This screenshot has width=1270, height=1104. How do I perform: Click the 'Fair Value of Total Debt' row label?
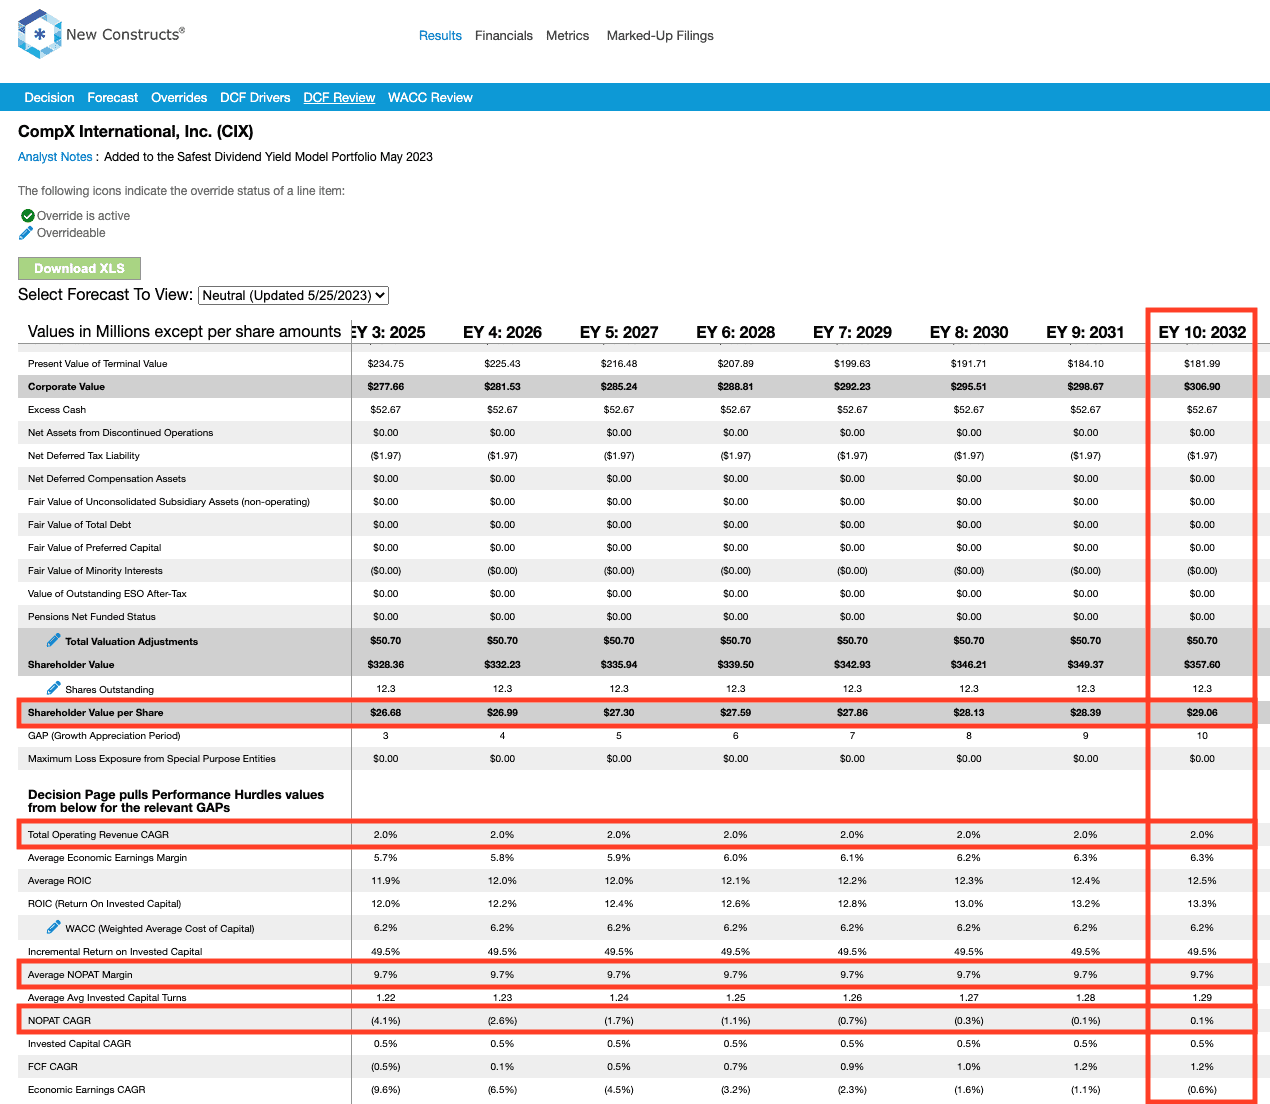pyautogui.click(x=80, y=525)
